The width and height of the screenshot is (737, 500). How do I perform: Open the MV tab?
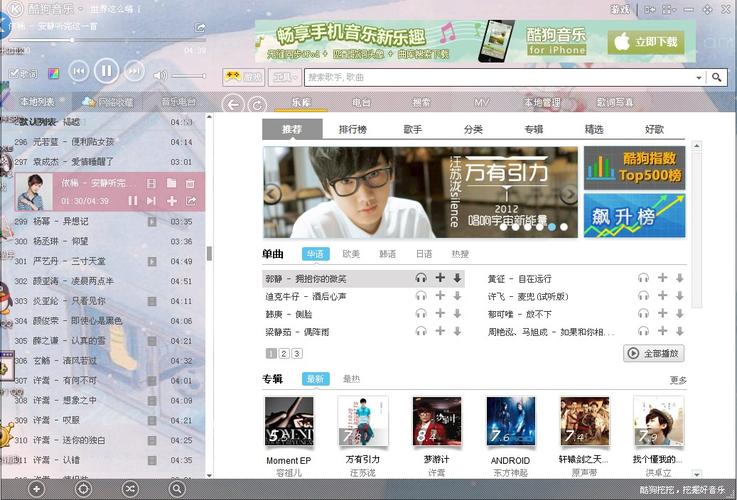[x=481, y=102]
